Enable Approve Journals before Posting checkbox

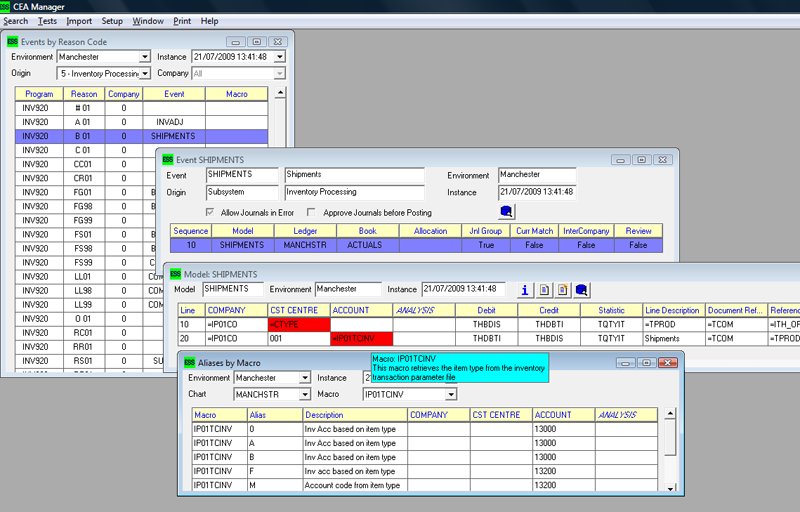[x=313, y=212]
